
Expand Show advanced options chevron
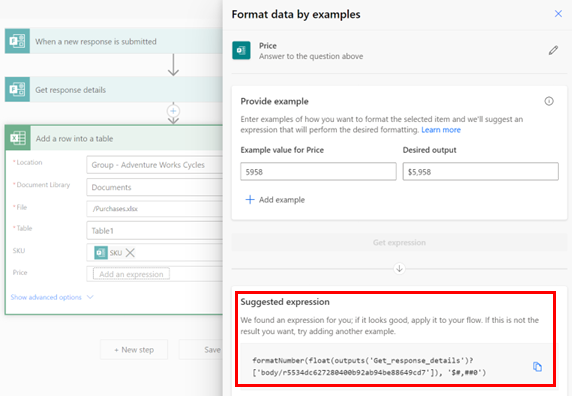click(90, 297)
